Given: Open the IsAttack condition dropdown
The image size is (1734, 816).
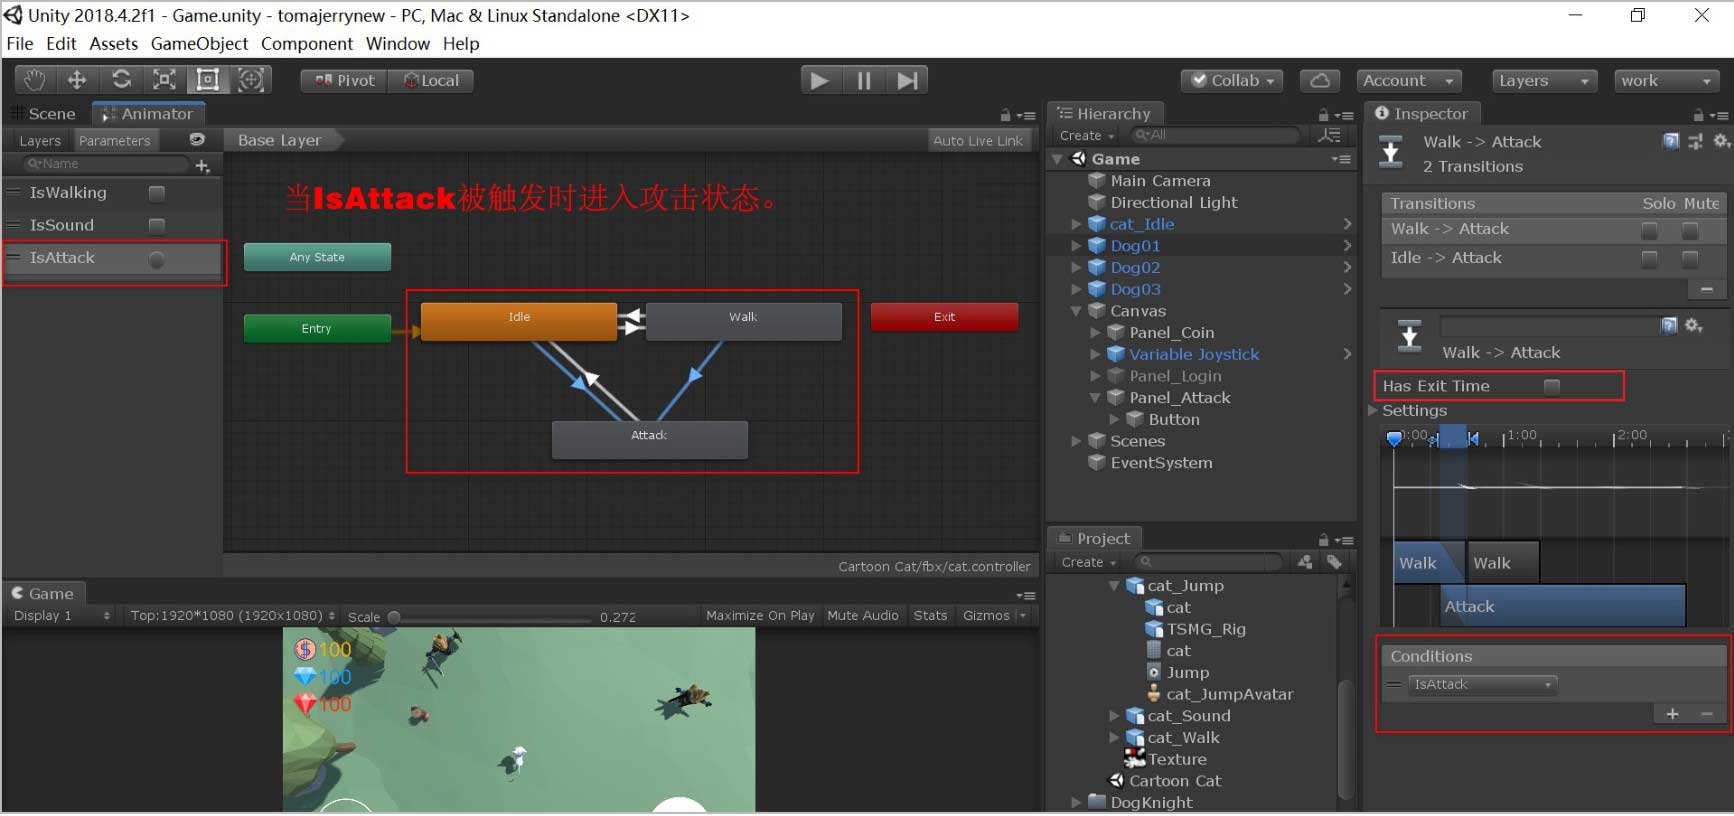Looking at the screenshot, I should tap(1482, 685).
